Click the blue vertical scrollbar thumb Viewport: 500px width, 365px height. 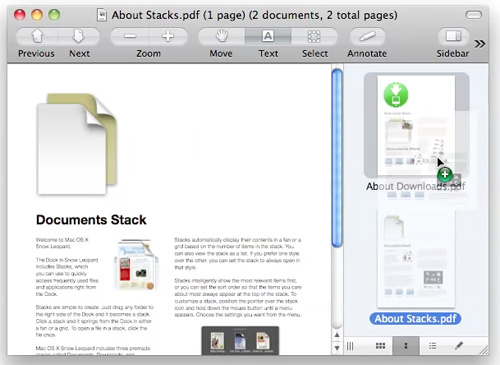tap(337, 158)
